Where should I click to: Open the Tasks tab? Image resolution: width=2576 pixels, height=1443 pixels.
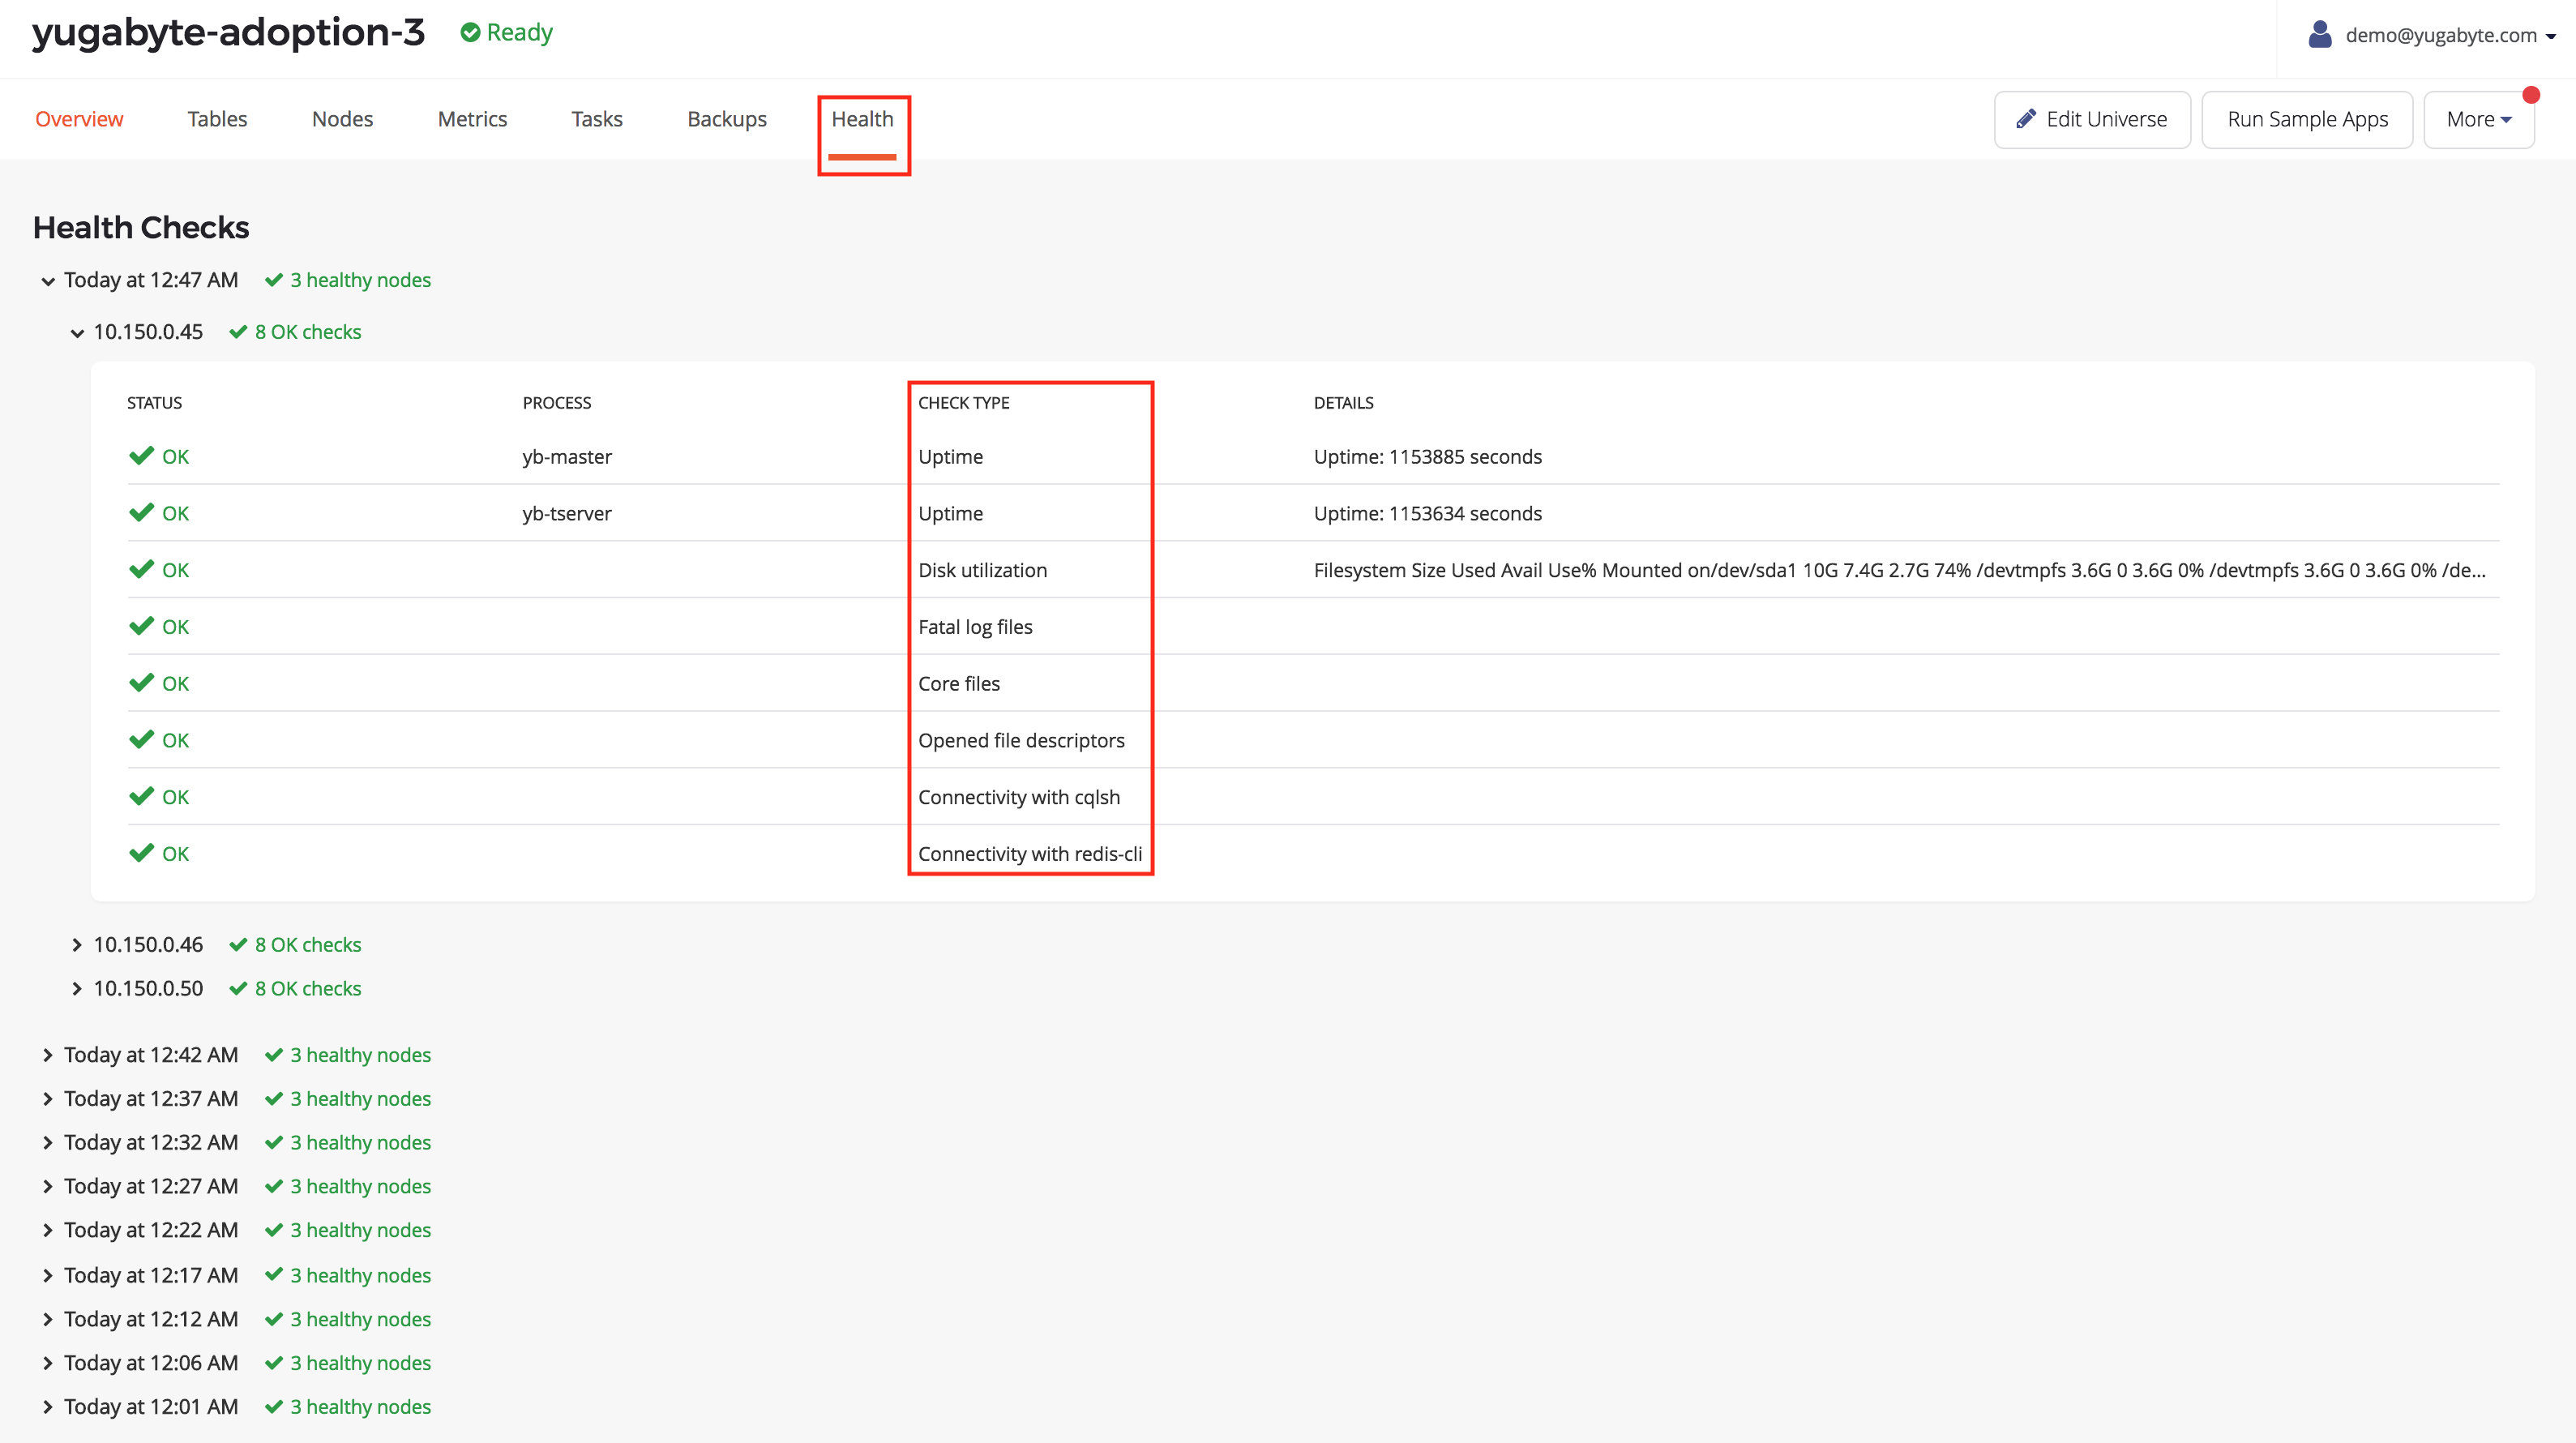597,119
